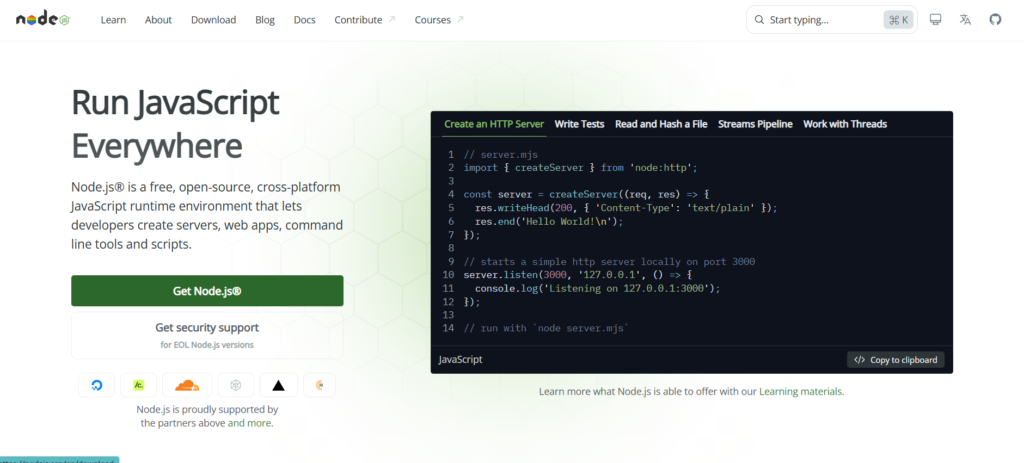Open the Learn navigation link
This screenshot has height=463, width=1024.
[x=113, y=20]
